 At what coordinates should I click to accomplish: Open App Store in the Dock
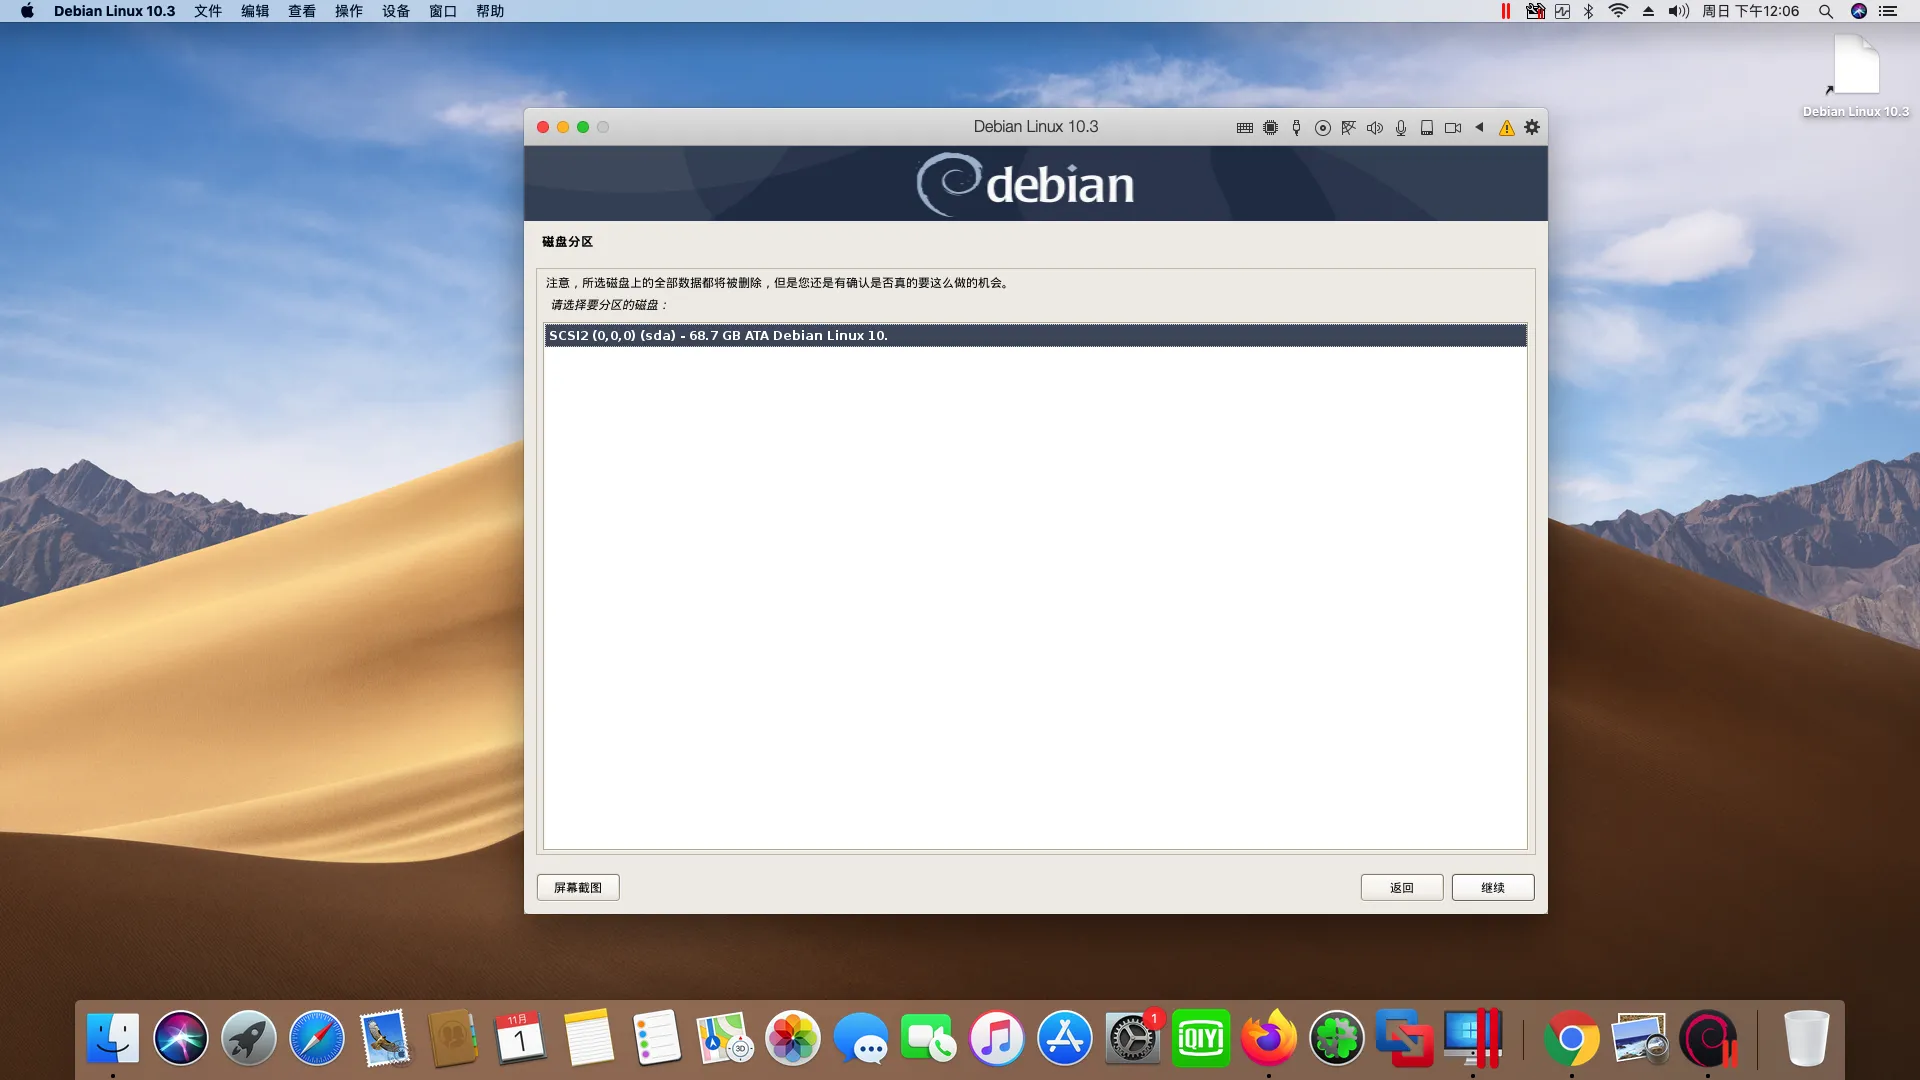point(1065,1038)
